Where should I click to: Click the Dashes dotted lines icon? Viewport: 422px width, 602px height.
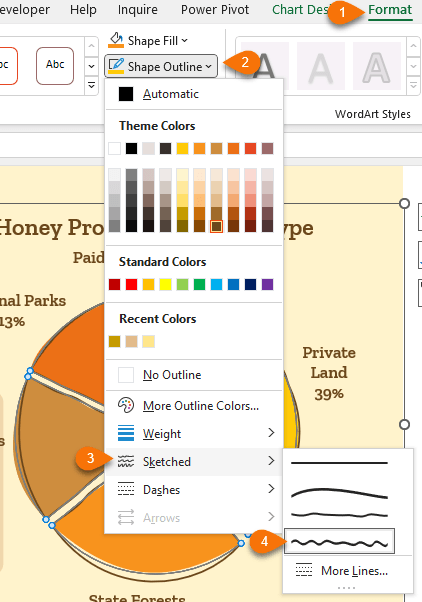(126, 489)
